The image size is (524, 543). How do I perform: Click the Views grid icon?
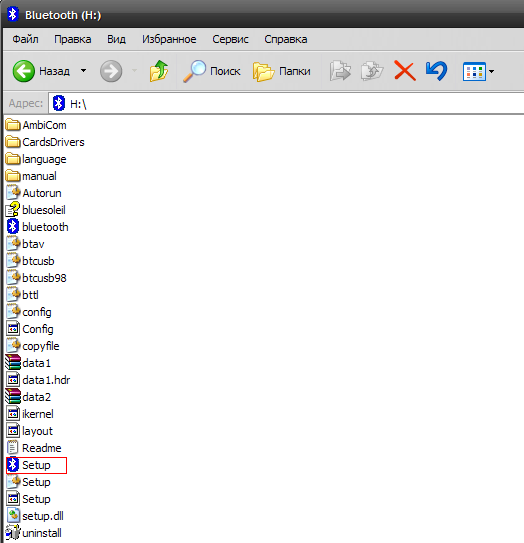coord(474,71)
